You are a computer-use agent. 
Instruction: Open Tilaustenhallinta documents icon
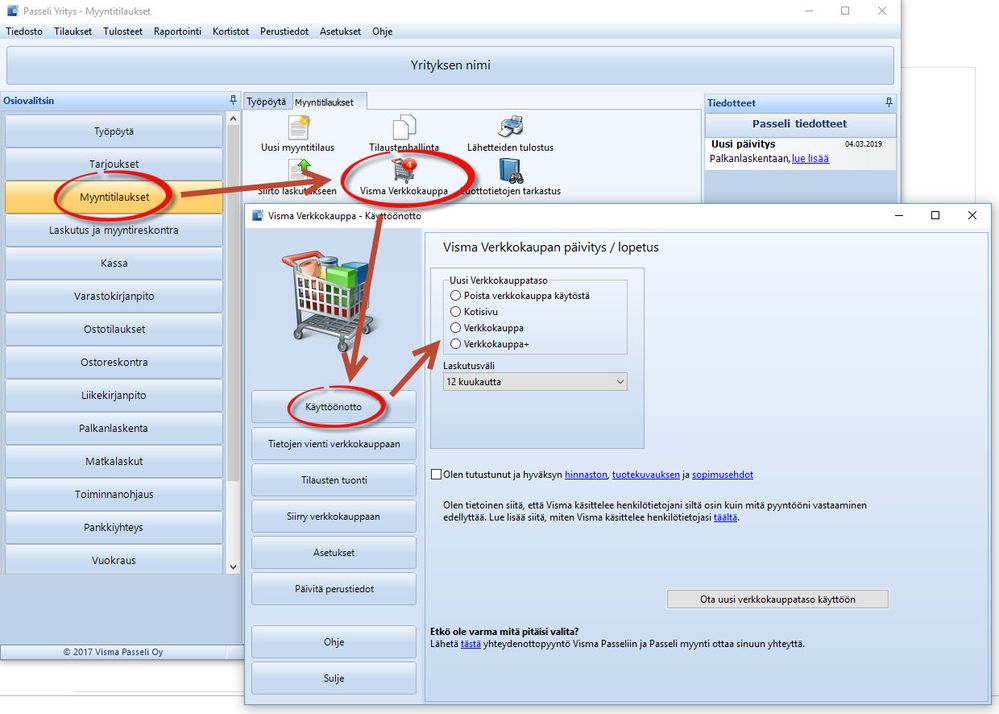coord(404,127)
